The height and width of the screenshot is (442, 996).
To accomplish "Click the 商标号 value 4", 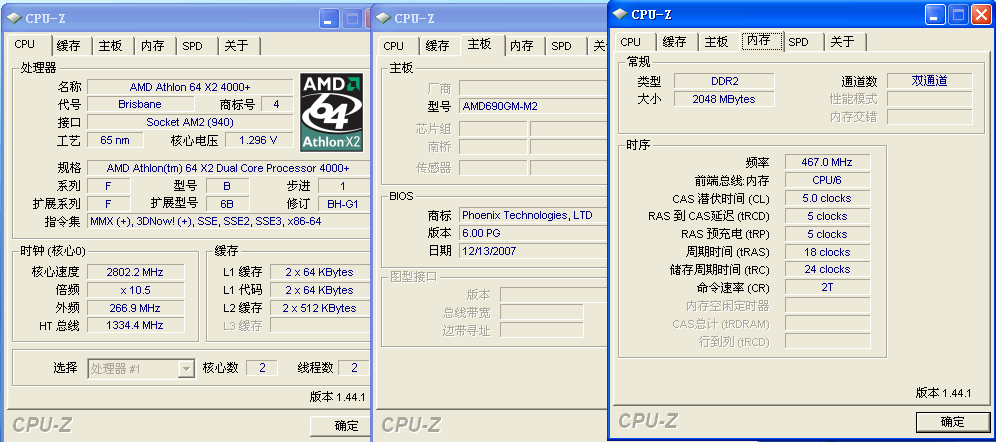I will tap(276, 104).
